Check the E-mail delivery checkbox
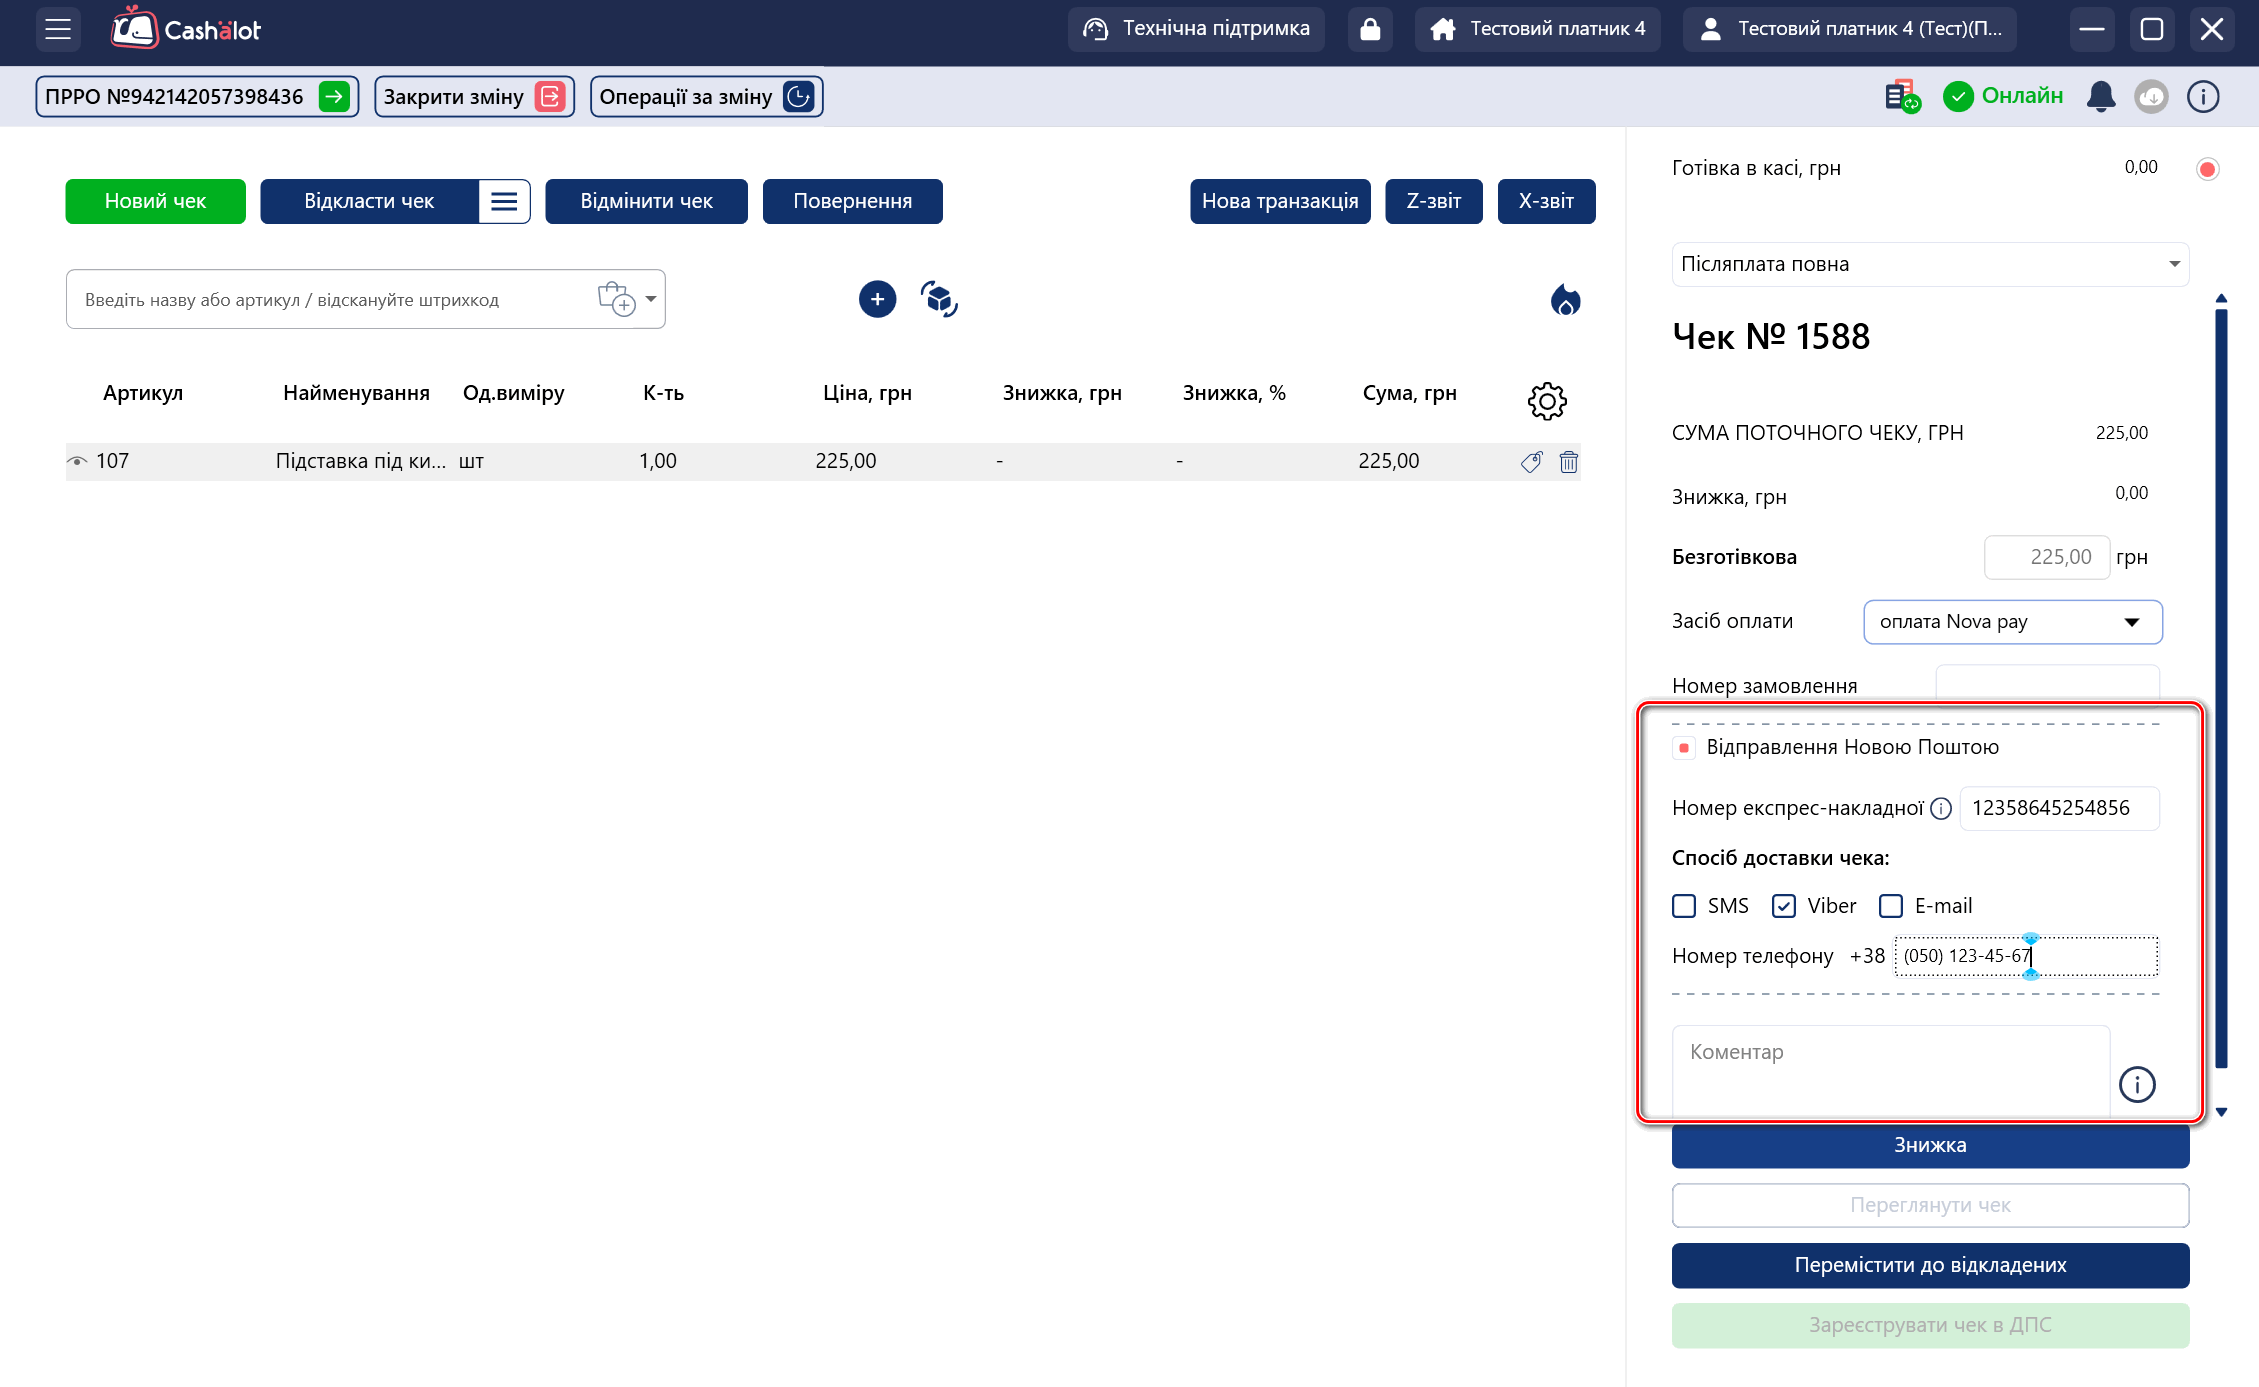This screenshot has width=2259, height=1387. pyautogui.click(x=1891, y=906)
